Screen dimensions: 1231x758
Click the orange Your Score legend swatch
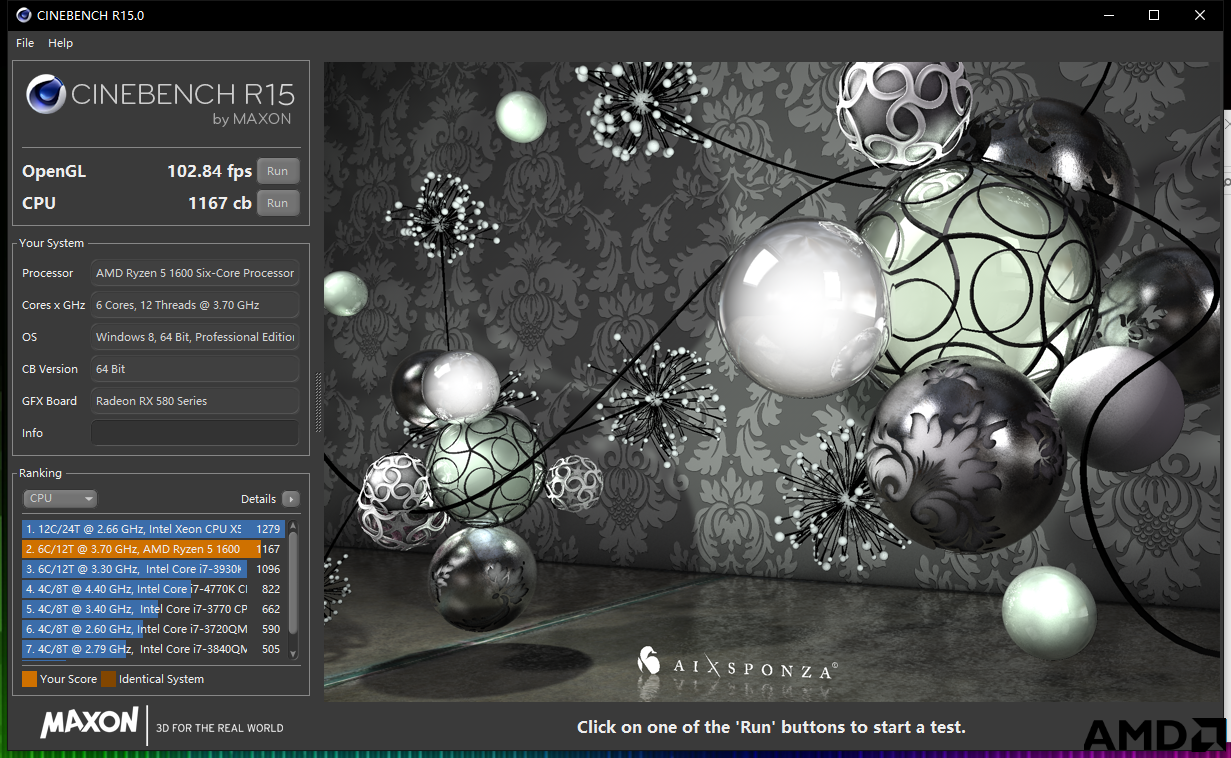[x=29, y=679]
